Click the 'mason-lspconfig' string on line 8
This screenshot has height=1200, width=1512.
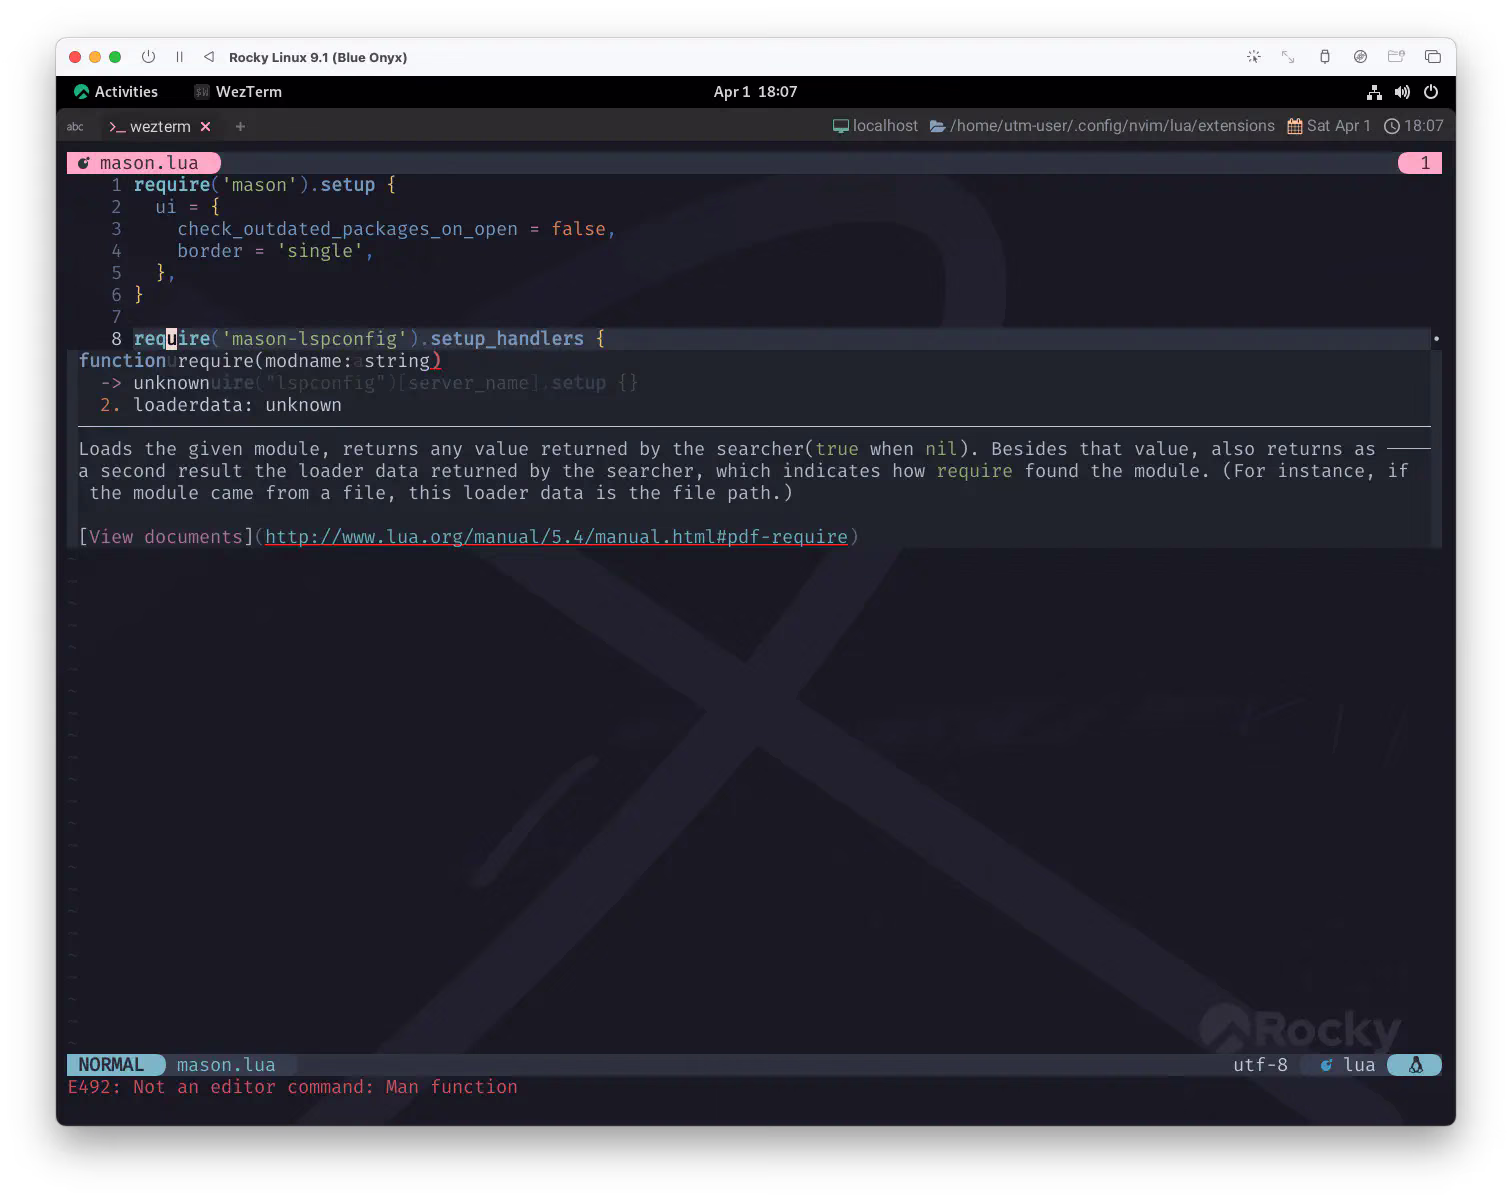tap(314, 339)
